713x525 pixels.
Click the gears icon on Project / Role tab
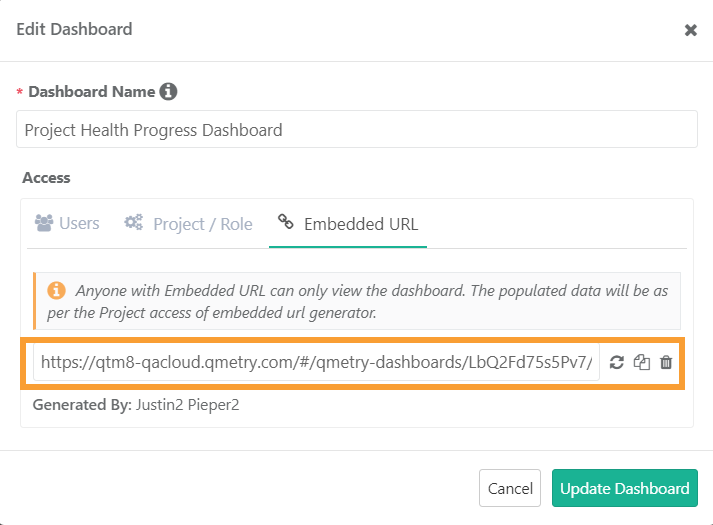(133, 223)
